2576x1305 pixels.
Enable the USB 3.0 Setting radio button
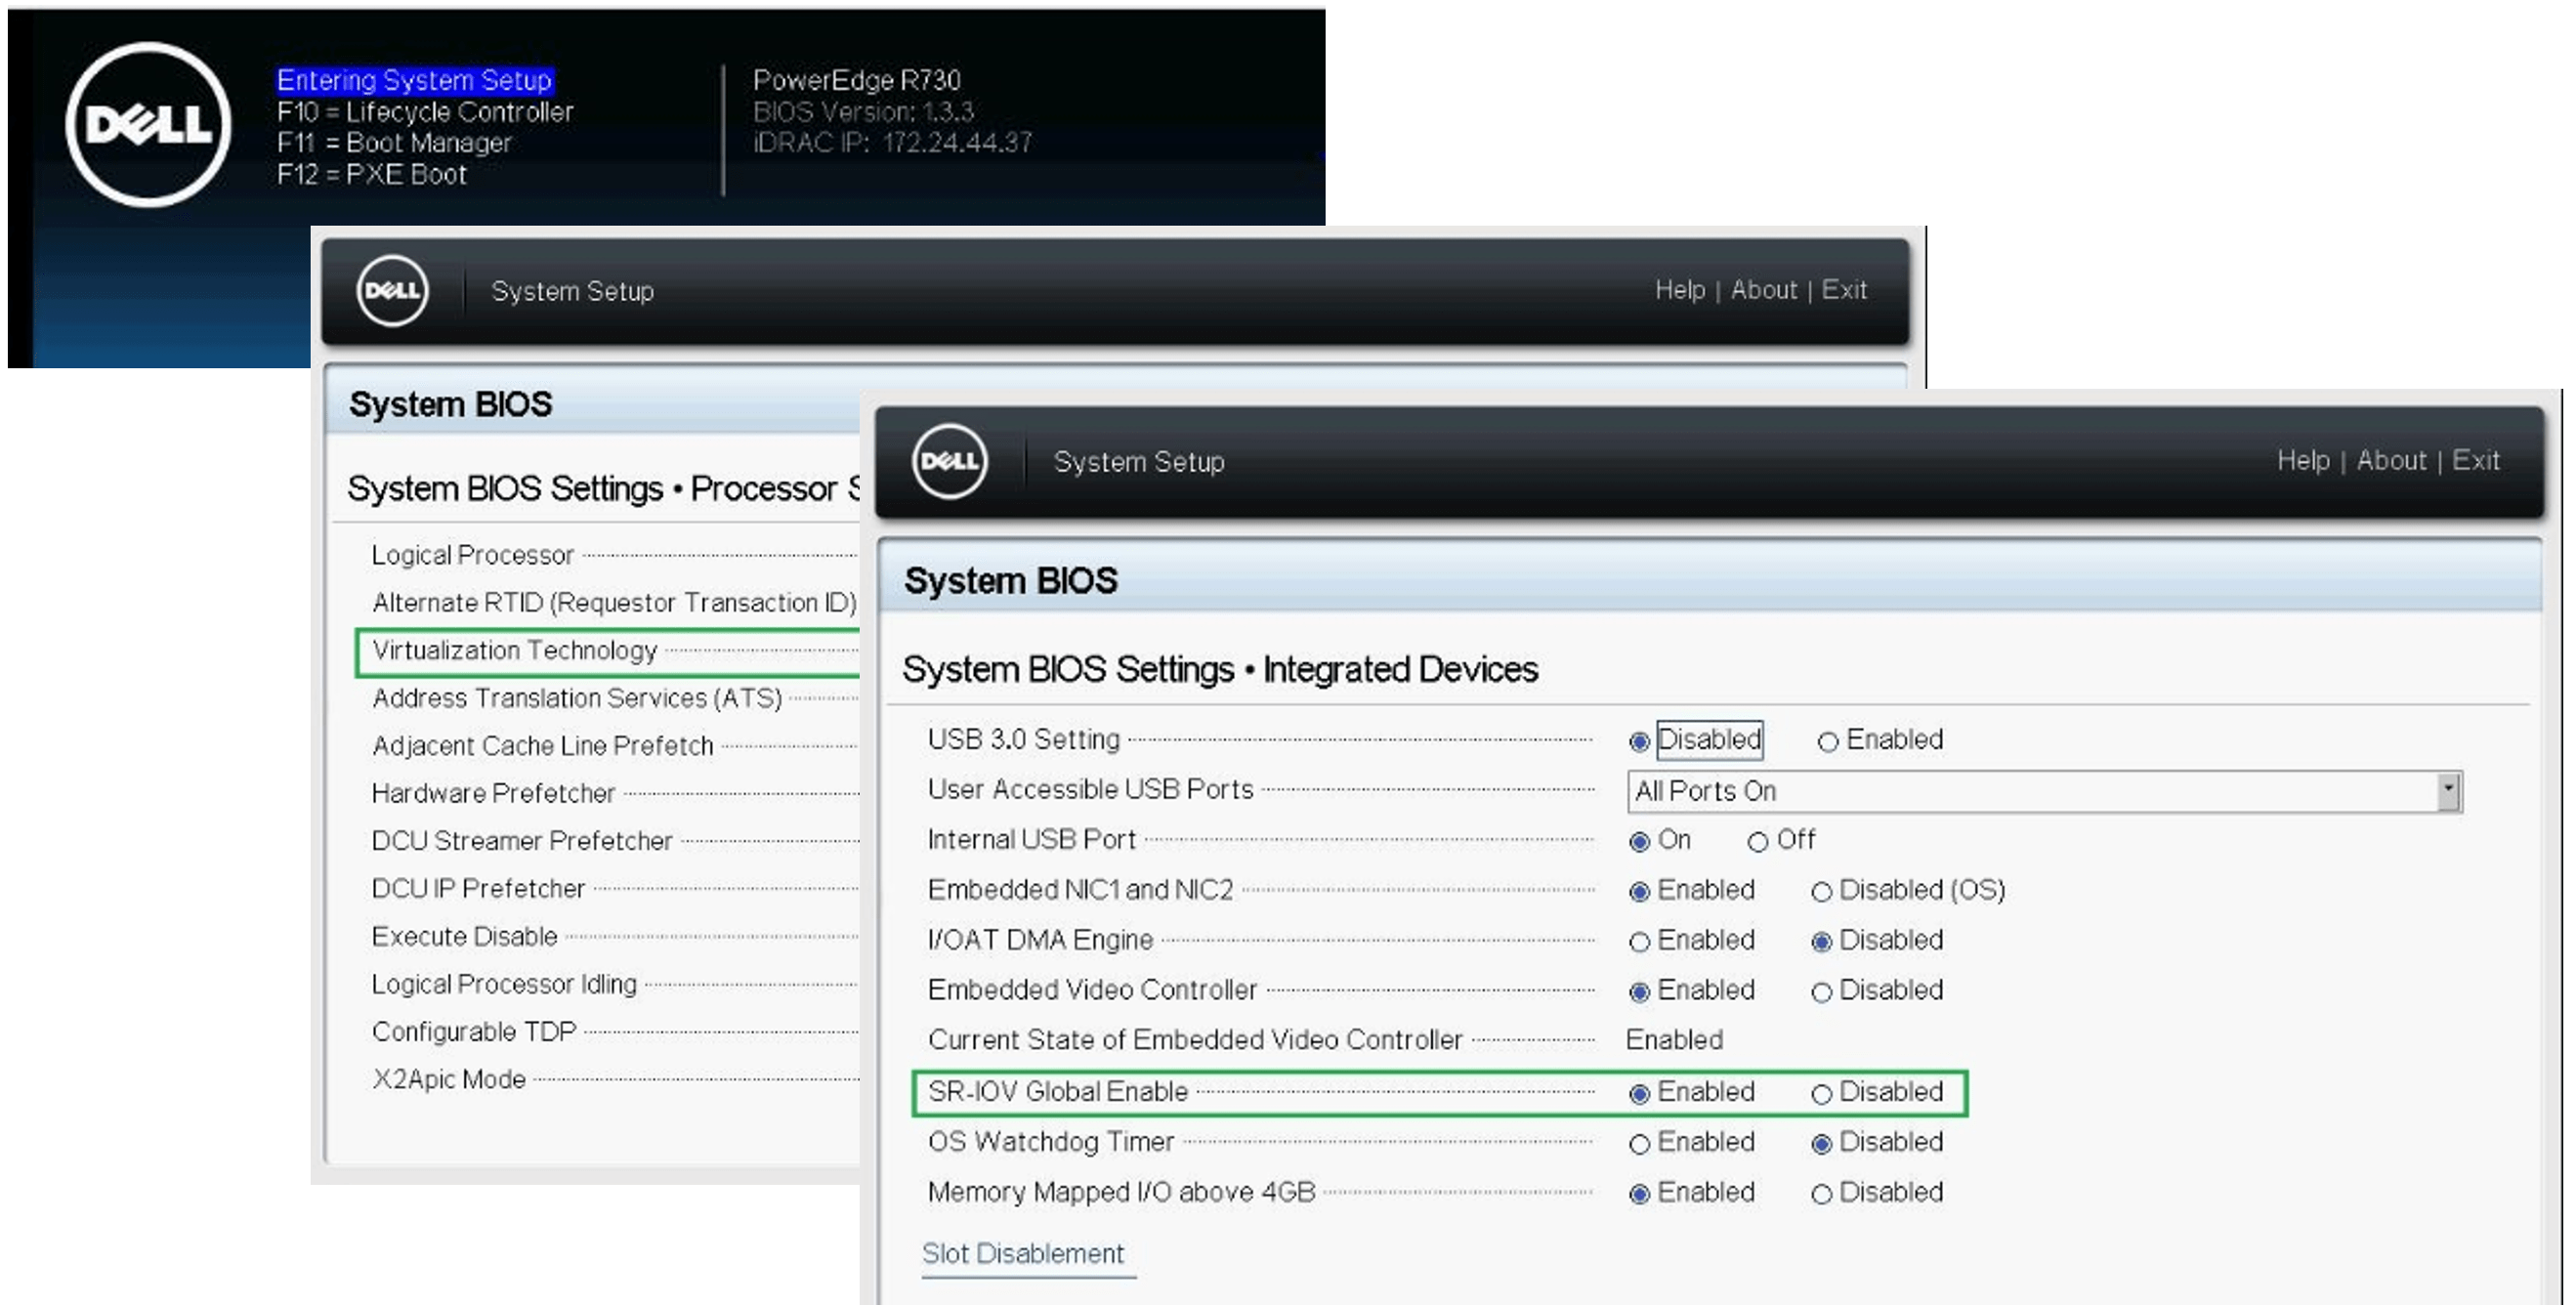(x=1828, y=742)
